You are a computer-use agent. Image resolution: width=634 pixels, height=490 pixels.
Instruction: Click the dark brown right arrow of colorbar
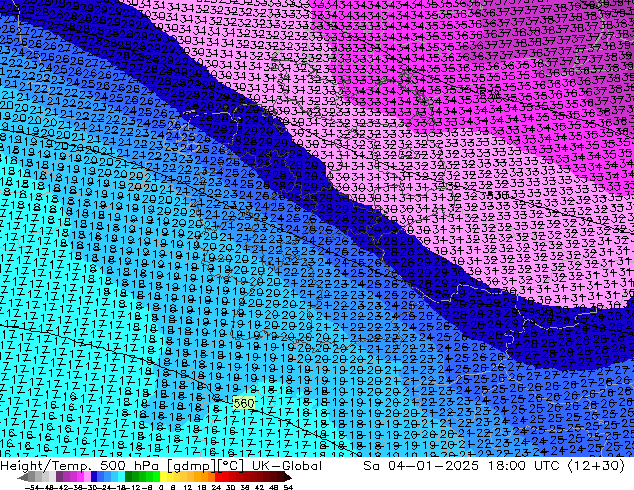click(x=288, y=476)
